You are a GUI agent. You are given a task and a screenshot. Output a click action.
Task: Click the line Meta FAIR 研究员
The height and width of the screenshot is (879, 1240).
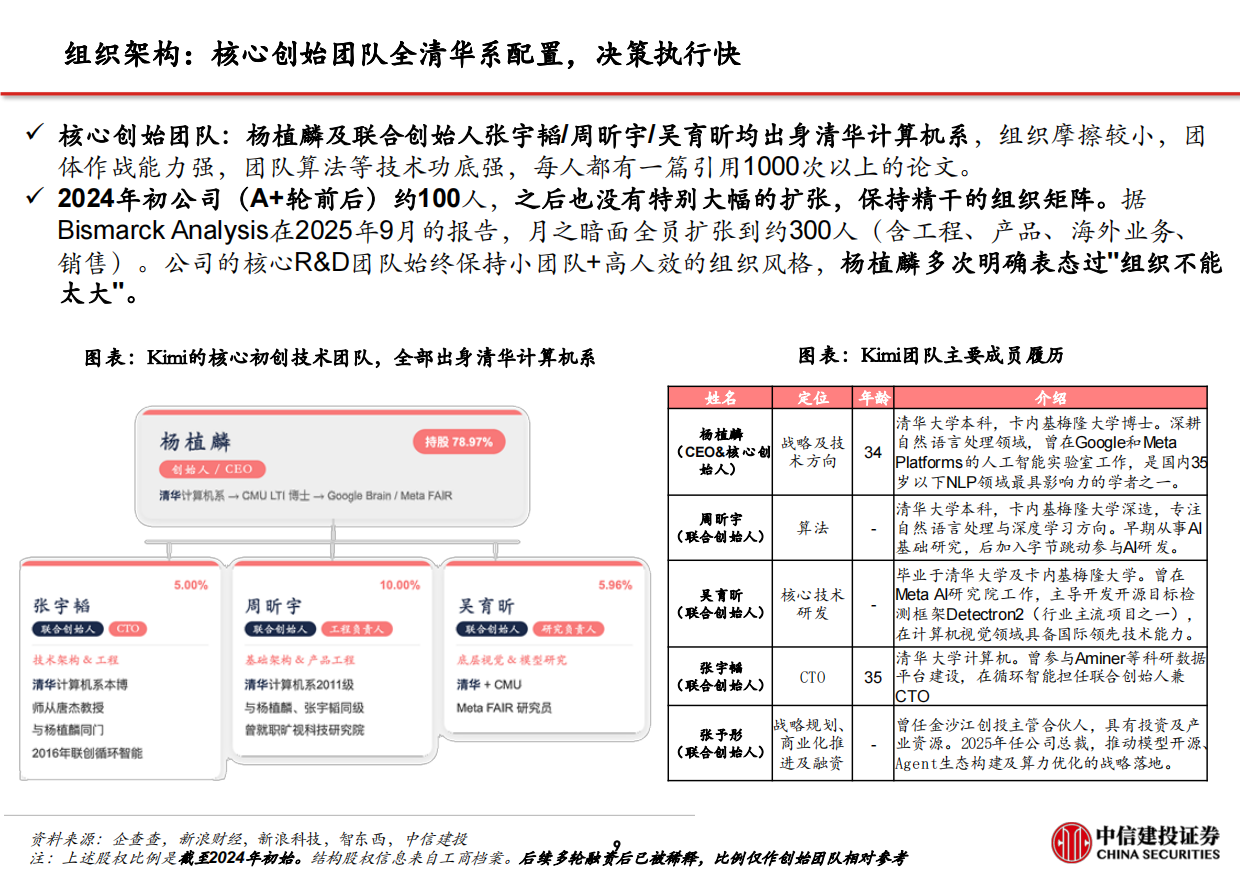tap(504, 707)
